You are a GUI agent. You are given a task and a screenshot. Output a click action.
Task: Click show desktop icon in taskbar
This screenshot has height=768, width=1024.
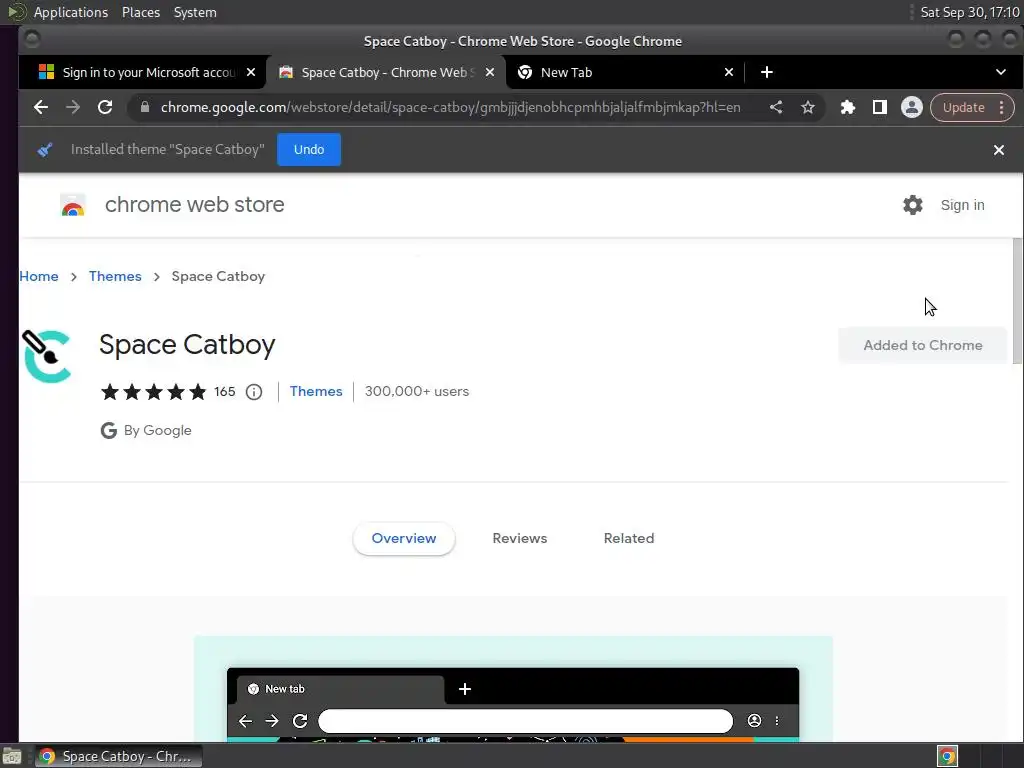pos(12,756)
